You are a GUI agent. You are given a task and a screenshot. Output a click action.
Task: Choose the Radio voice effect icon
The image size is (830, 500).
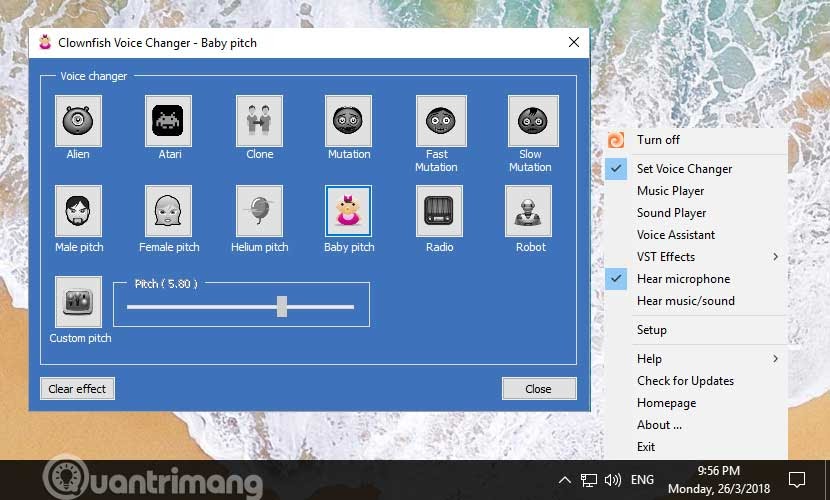pyautogui.click(x=439, y=211)
